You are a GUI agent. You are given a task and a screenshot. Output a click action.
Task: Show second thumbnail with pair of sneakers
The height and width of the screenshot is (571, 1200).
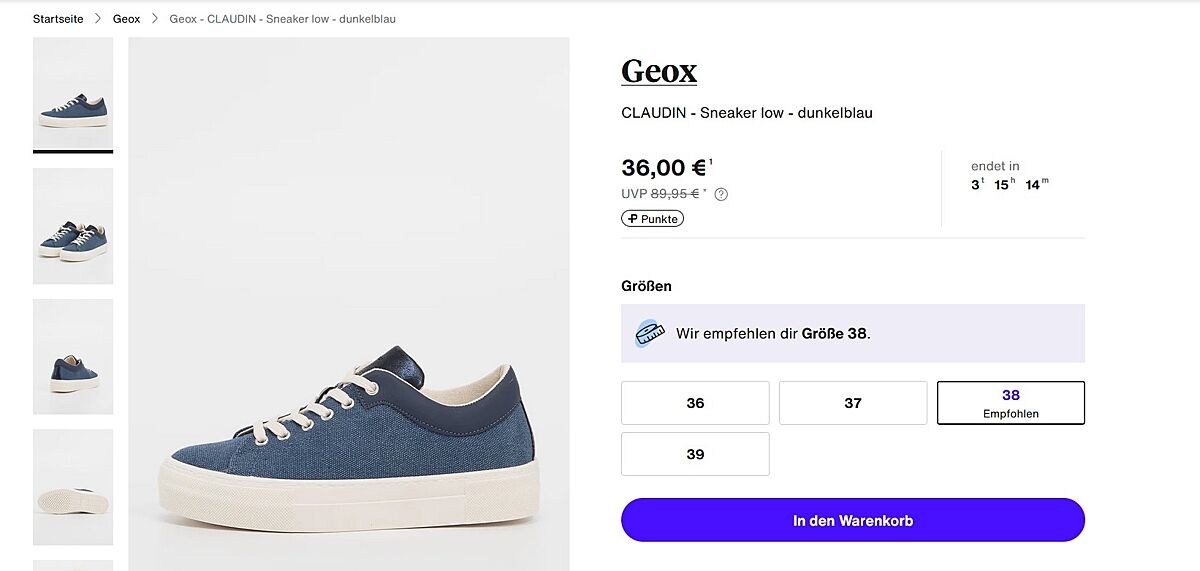point(73,226)
